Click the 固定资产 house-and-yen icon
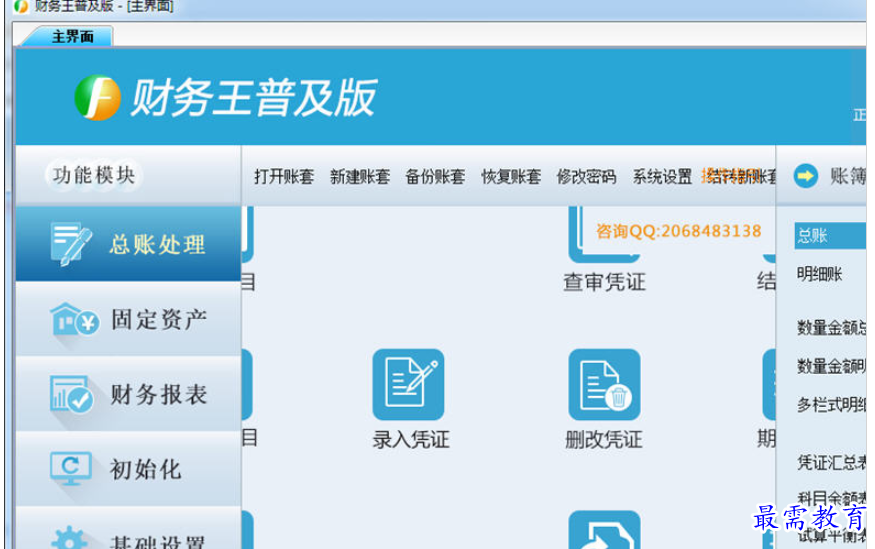 point(74,320)
